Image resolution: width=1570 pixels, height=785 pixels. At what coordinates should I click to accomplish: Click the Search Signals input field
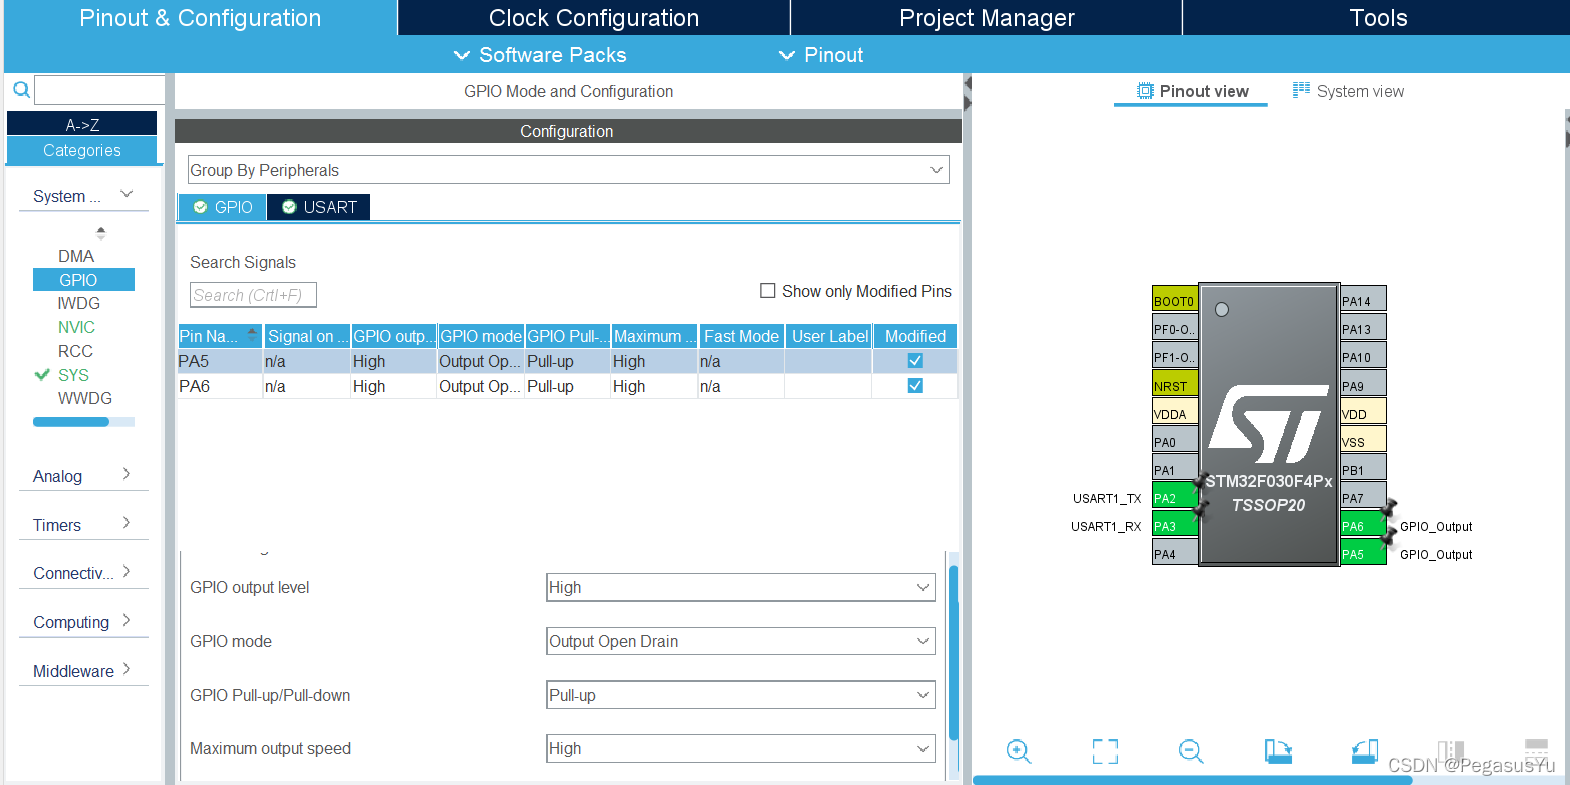point(253,295)
